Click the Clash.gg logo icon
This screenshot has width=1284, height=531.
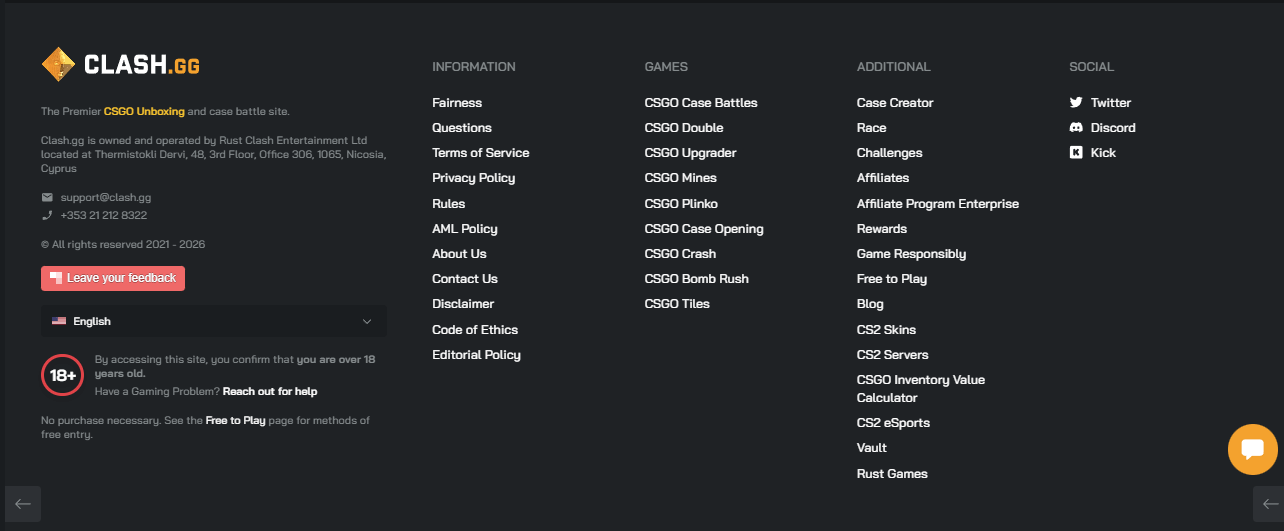pyautogui.click(x=58, y=65)
